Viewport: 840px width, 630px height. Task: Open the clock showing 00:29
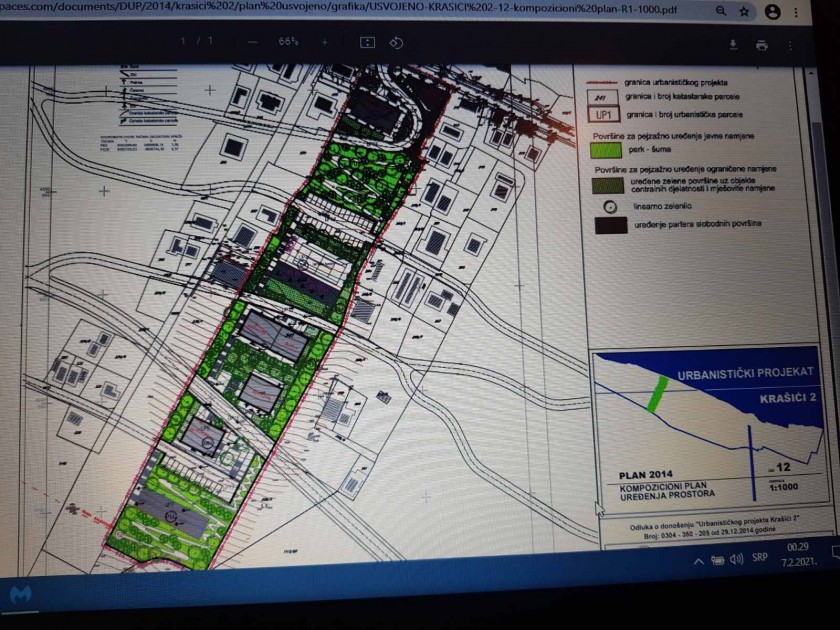pos(798,554)
